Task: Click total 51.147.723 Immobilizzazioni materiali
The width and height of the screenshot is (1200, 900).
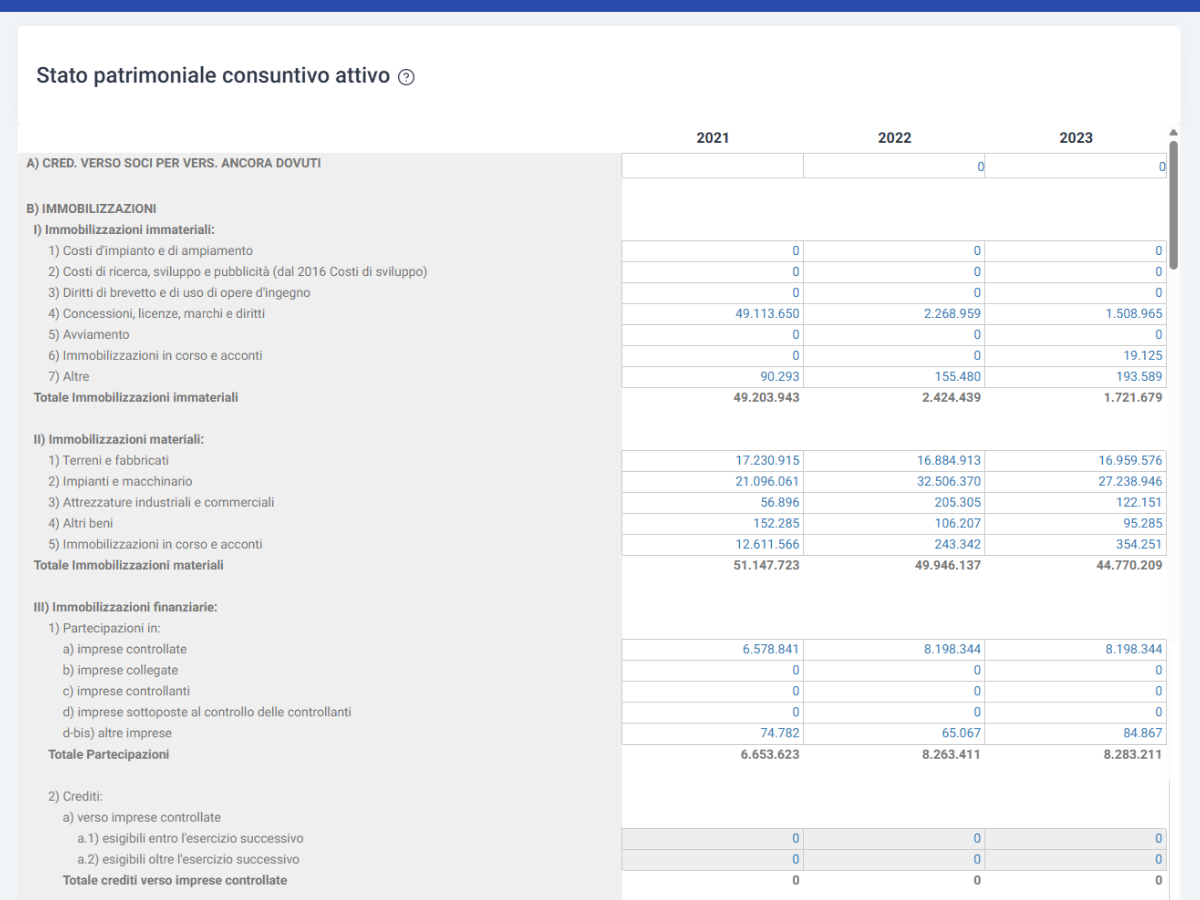Action: point(767,566)
